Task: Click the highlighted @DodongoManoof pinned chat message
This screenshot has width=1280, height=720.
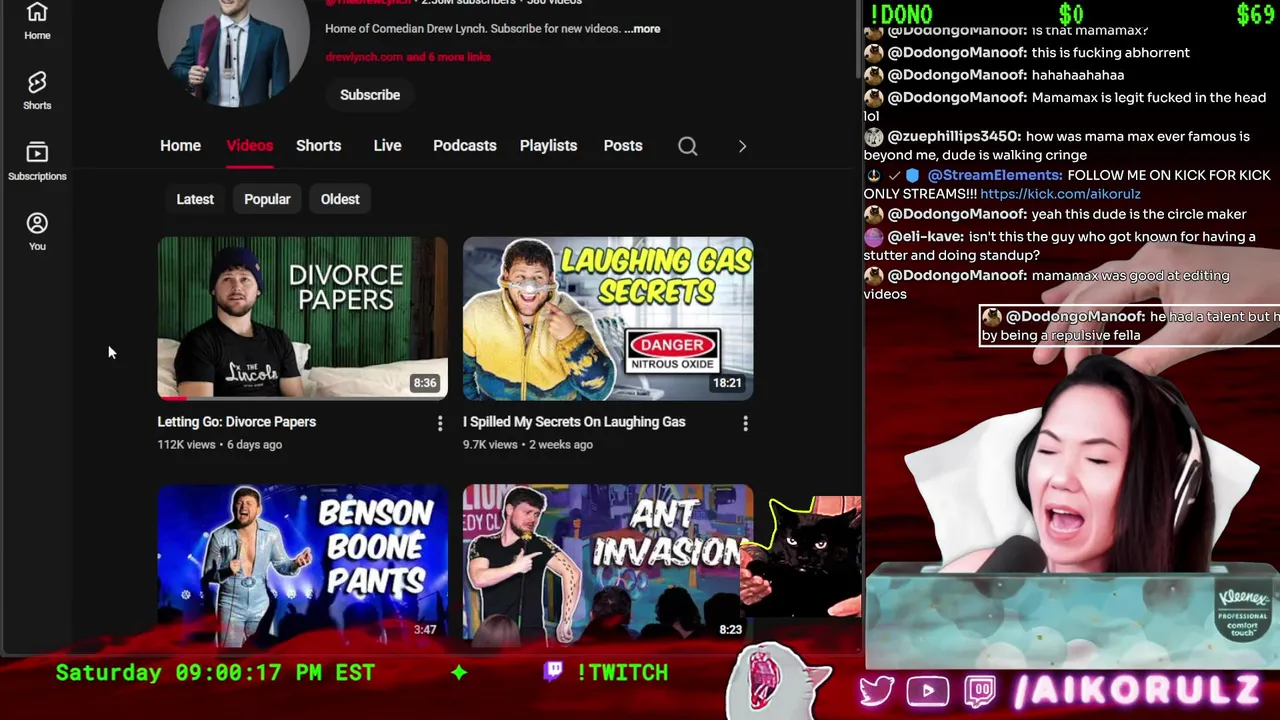Action: click(1129, 326)
